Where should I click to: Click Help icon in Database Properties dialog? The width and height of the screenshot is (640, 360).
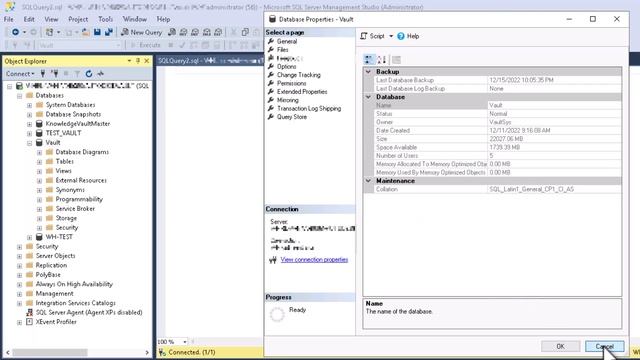(401, 36)
